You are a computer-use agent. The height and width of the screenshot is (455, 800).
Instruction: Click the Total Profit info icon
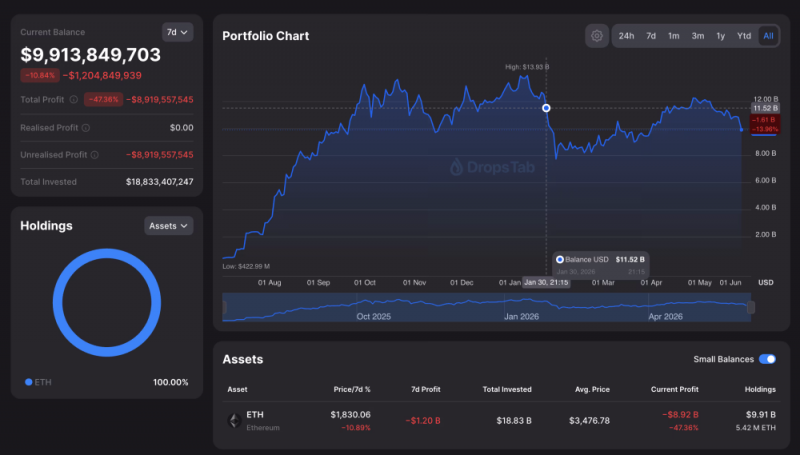73,99
